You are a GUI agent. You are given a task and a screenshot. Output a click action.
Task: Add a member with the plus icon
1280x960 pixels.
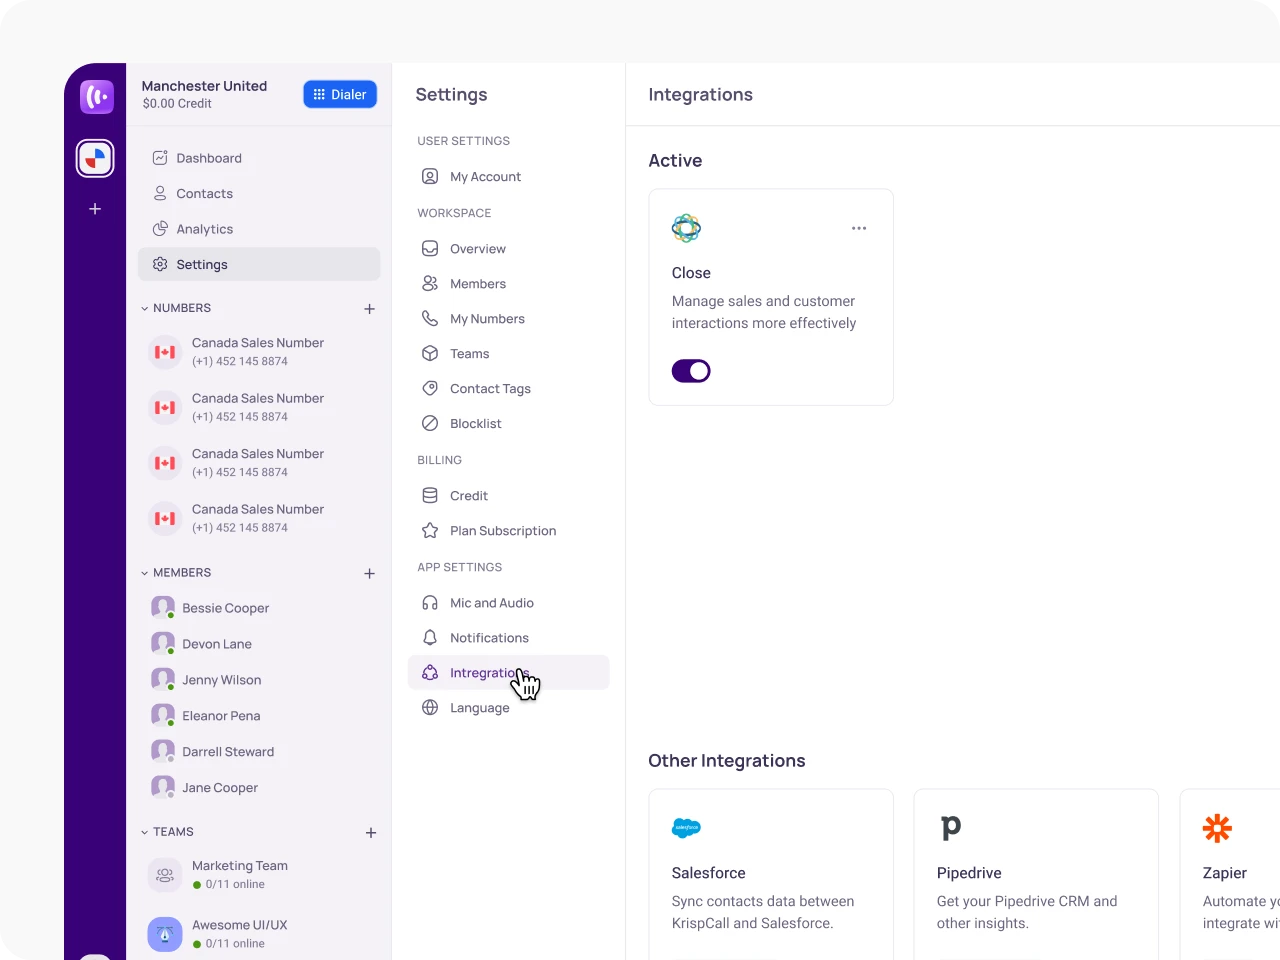click(x=370, y=573)
